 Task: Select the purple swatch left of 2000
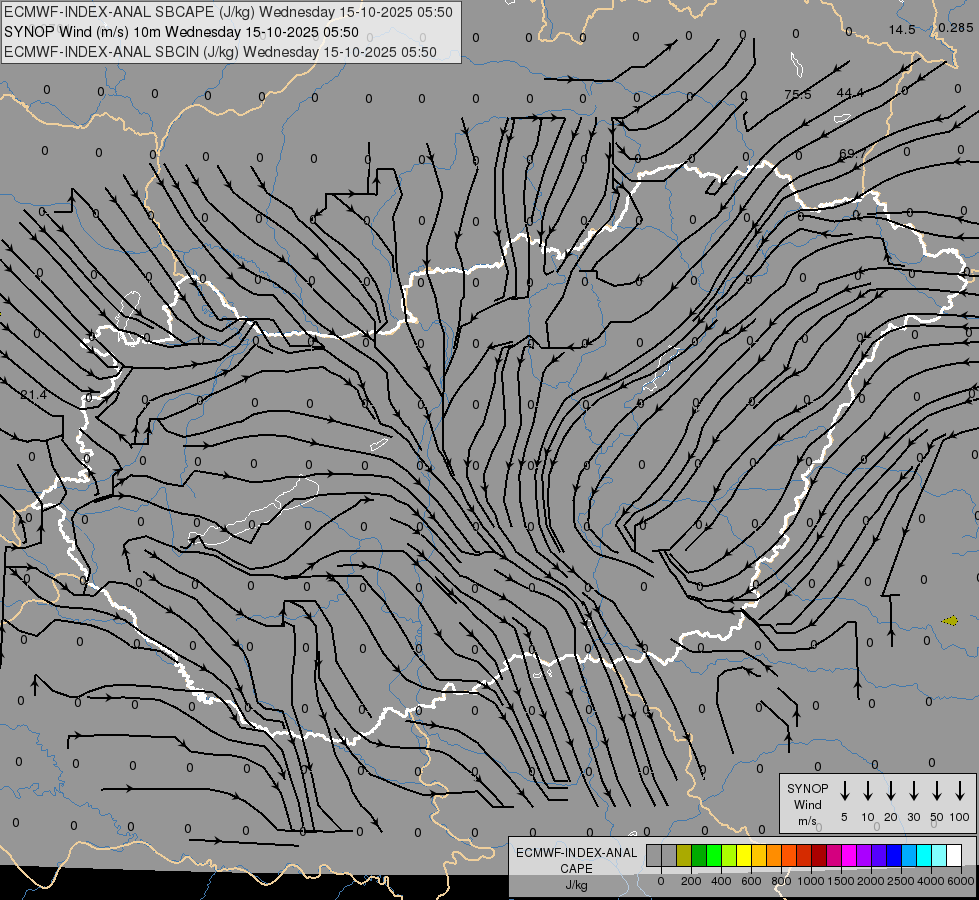click(863, 855)
